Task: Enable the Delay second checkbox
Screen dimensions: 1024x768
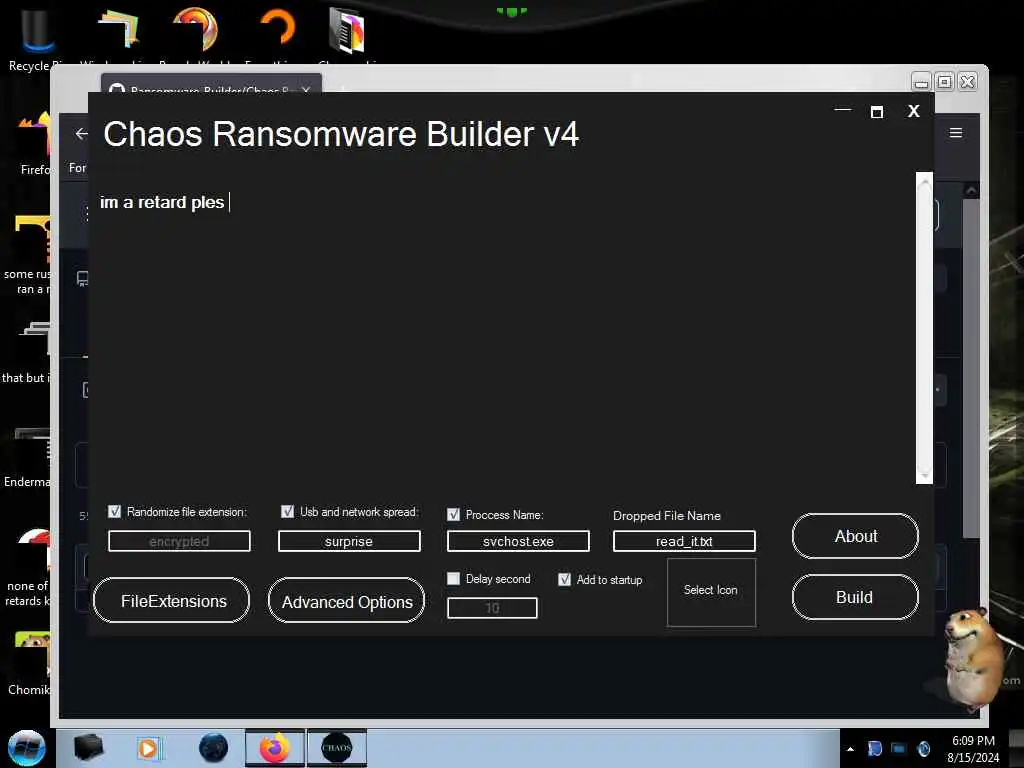Action: point(453,579)
